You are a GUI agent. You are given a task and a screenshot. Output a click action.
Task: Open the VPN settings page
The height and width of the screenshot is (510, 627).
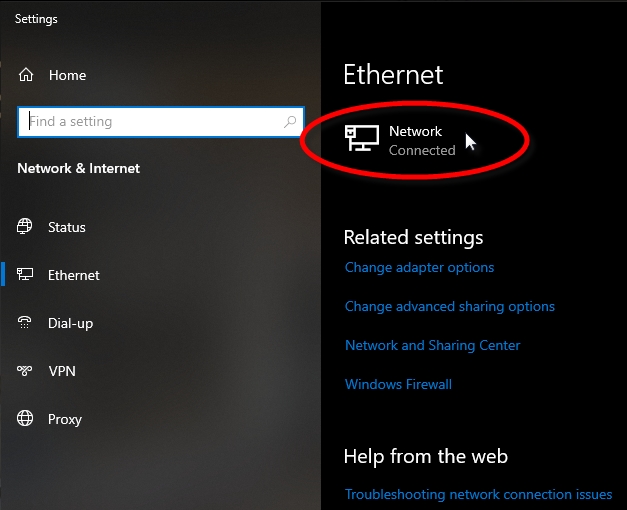[62, 371]
